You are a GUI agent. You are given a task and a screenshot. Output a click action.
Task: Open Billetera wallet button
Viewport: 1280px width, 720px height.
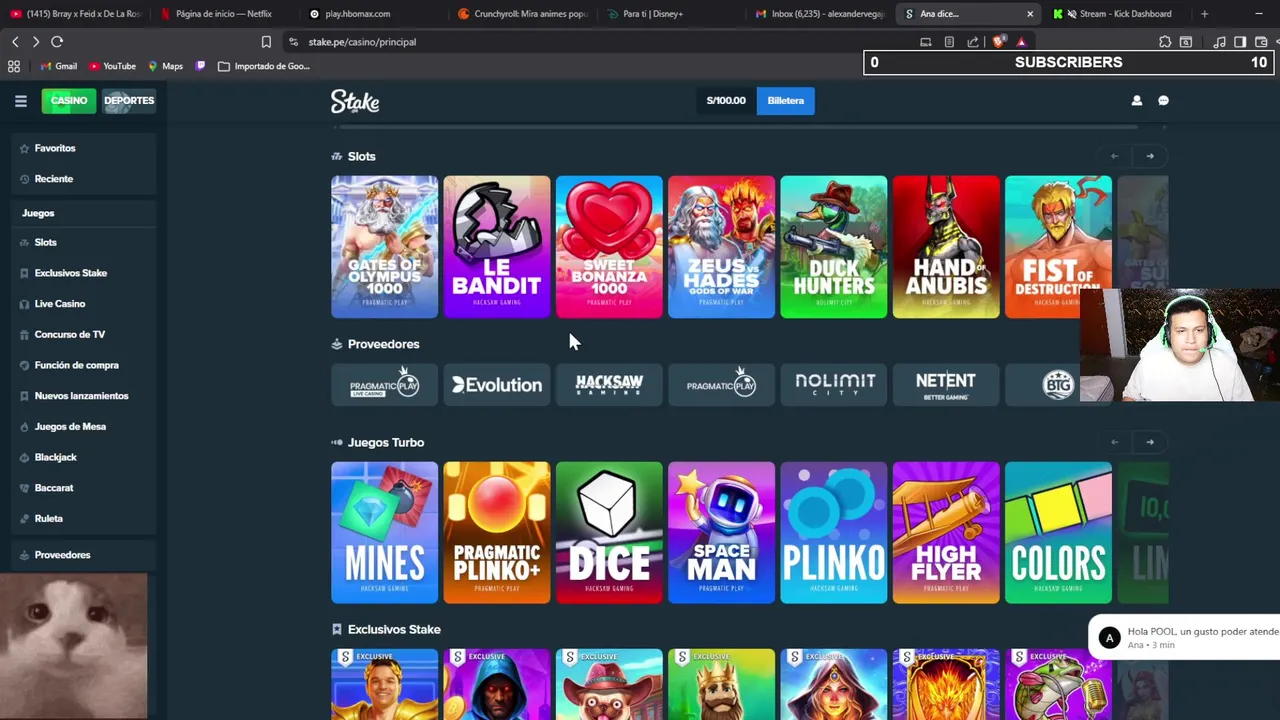coord(785,100)
